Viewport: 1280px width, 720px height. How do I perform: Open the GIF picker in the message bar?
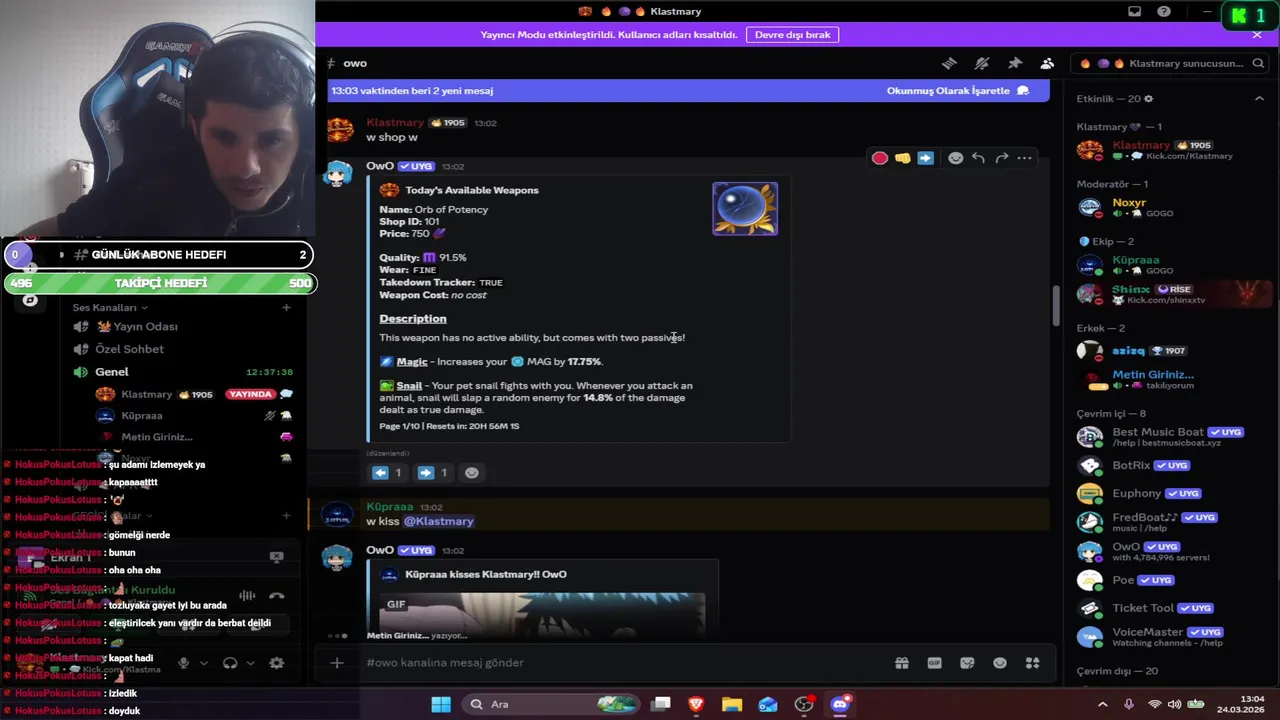(x=935, y=663)
